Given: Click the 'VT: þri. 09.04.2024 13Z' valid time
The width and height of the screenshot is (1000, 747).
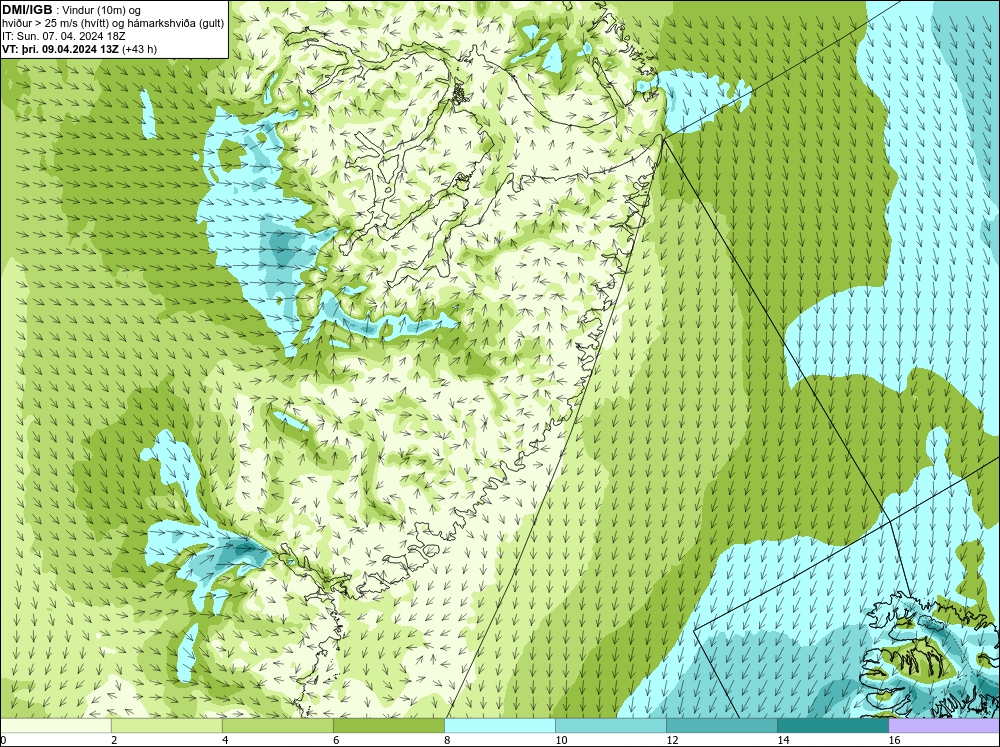Looking at the screenshot, I should point(60,49).
